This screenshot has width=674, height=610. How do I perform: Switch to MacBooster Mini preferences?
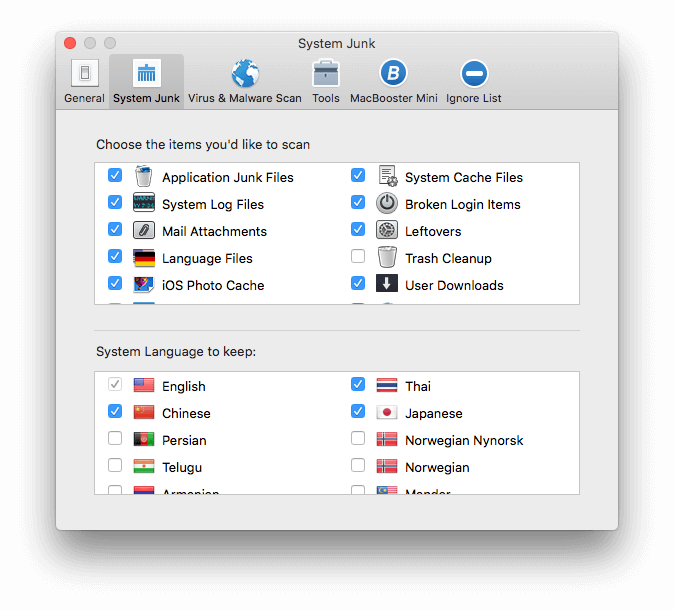click(394, 75)
